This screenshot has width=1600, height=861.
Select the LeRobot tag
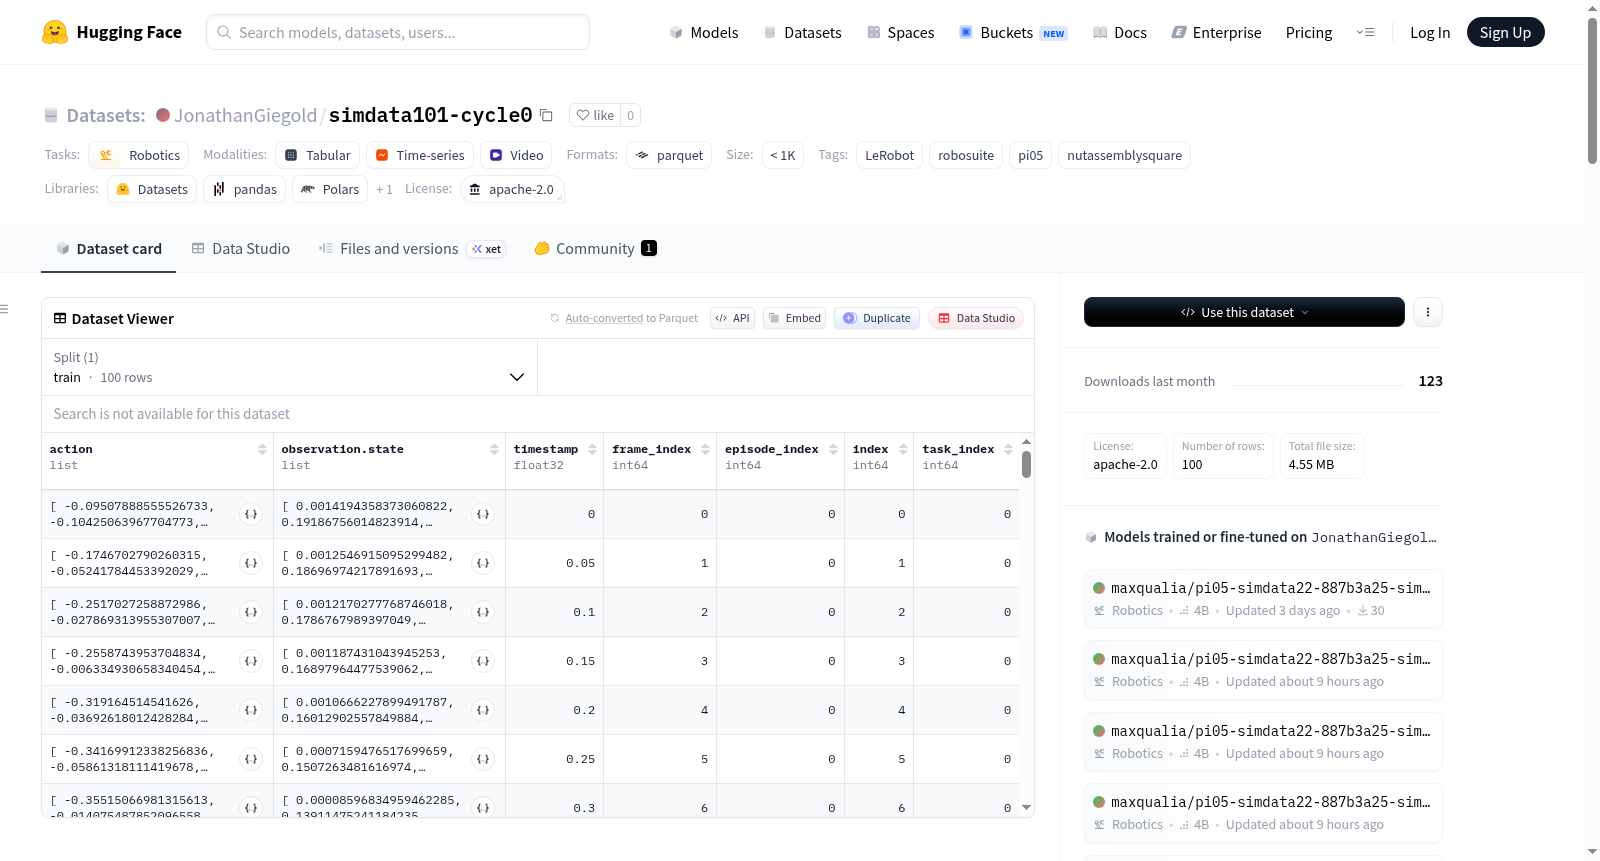point(889,155)
